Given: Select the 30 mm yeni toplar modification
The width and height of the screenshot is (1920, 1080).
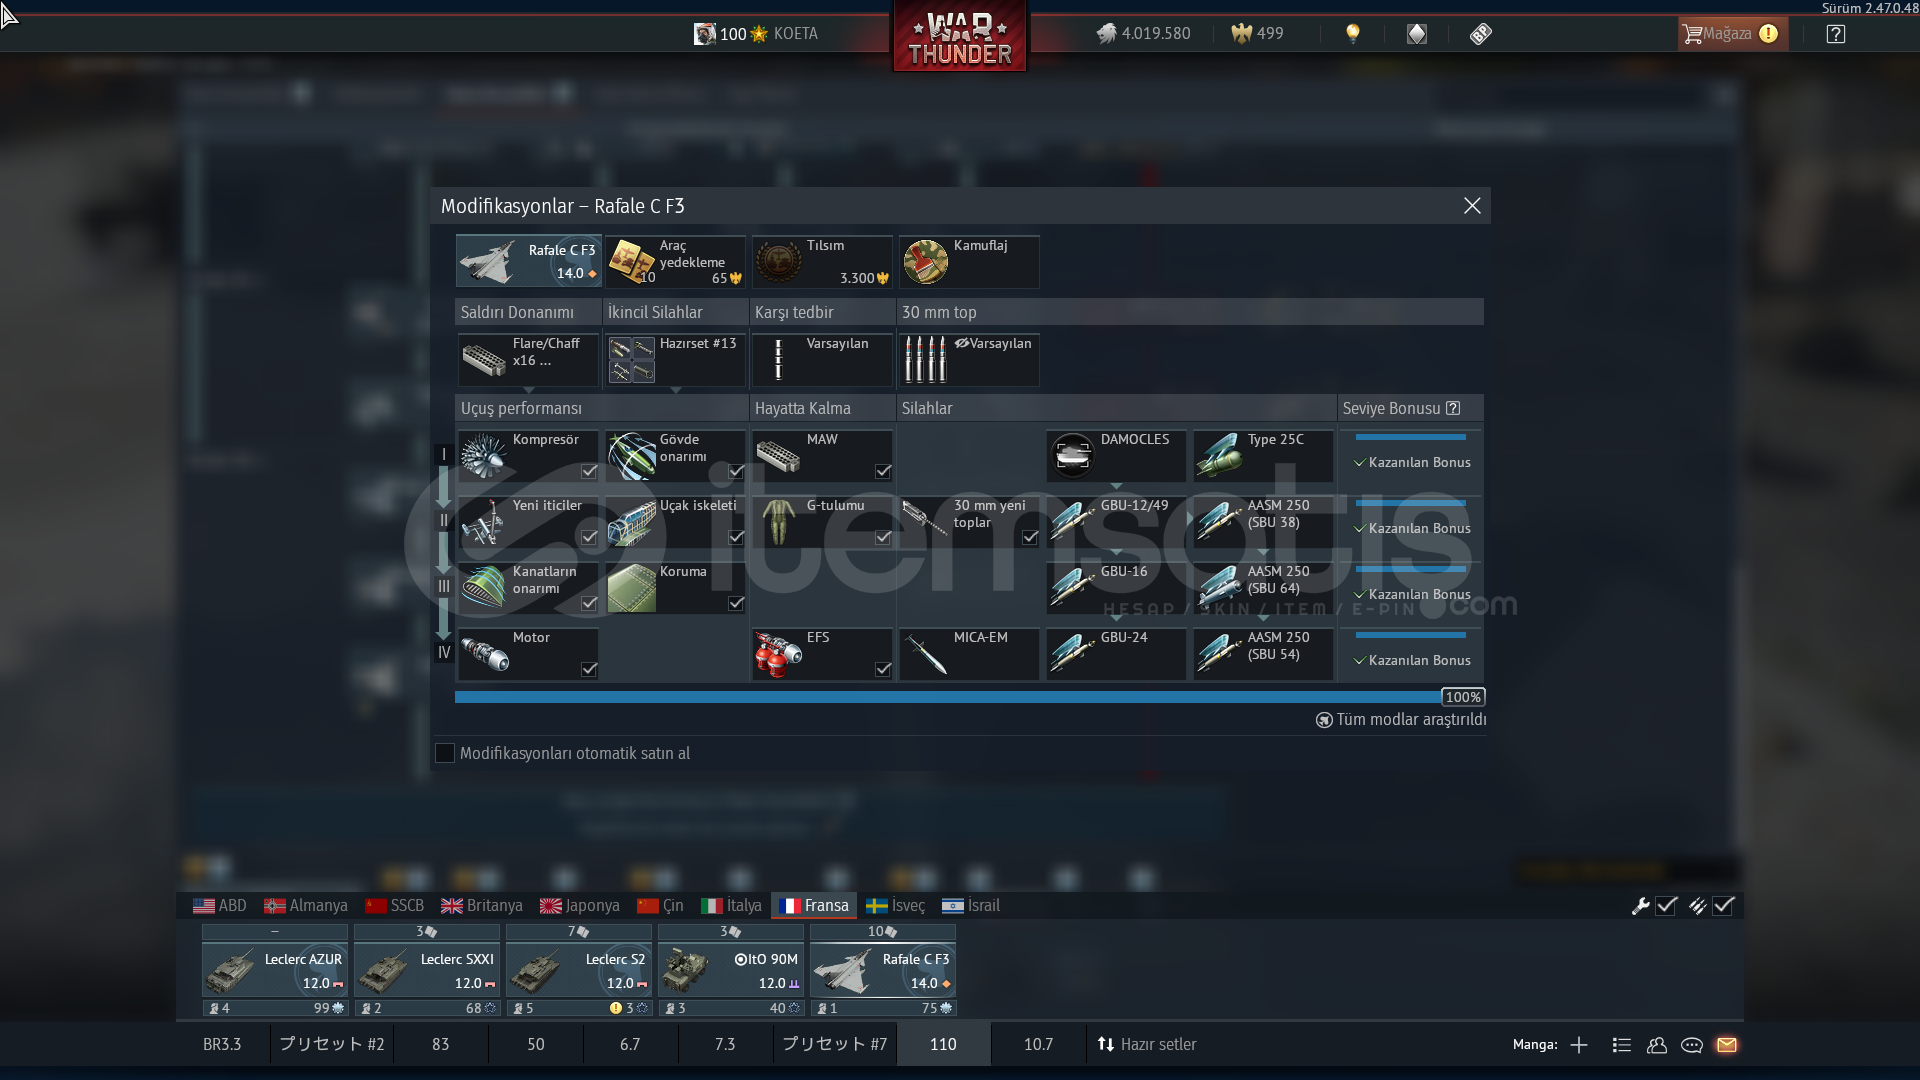Looking at the screenshot, I should (969, 522).
